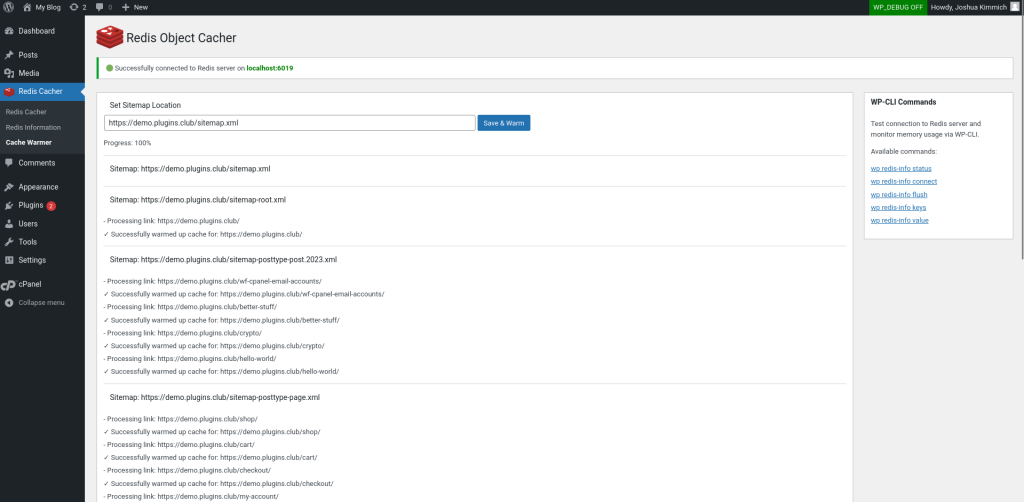Click the Plugins plug icon

coord(9,205)
